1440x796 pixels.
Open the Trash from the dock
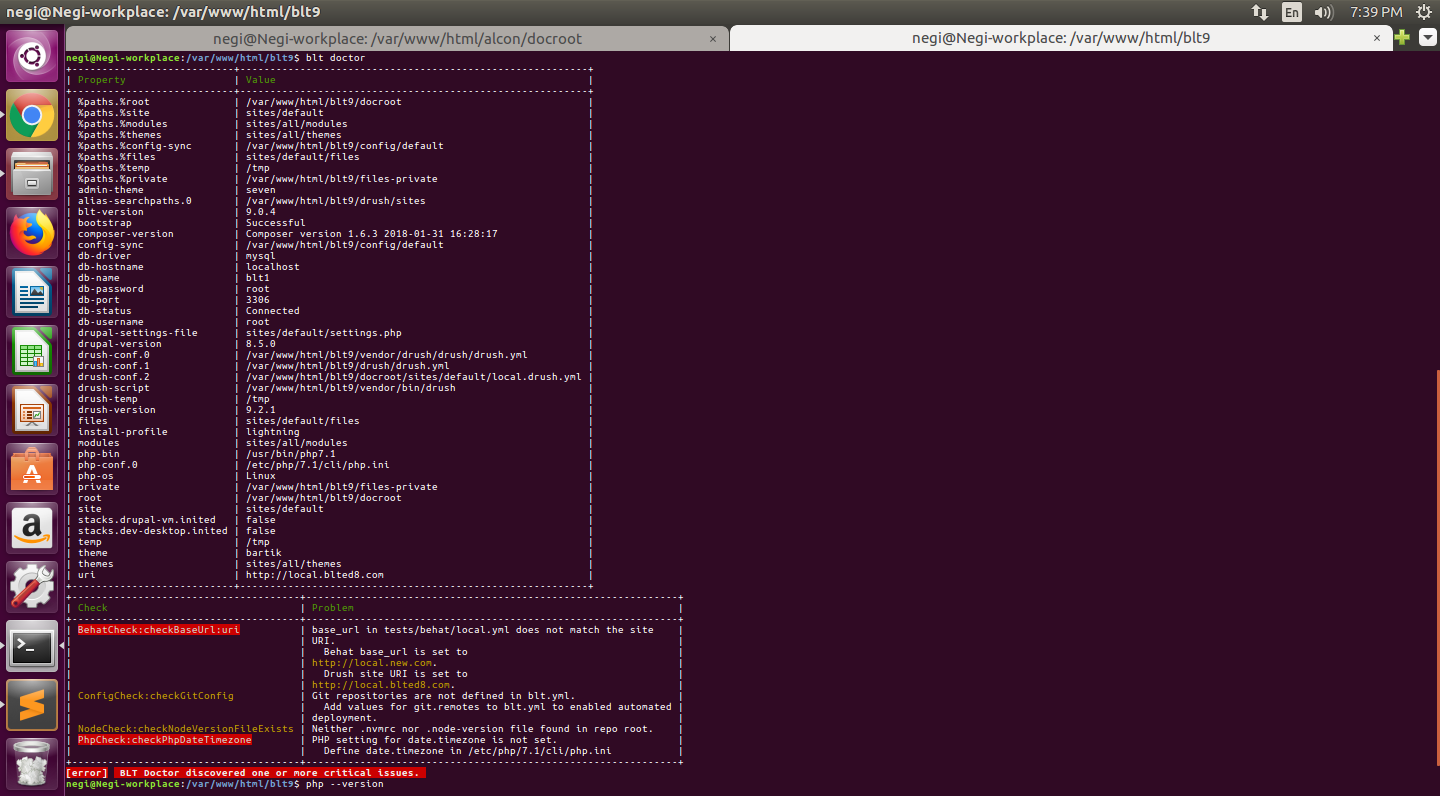tap(32, 762)
